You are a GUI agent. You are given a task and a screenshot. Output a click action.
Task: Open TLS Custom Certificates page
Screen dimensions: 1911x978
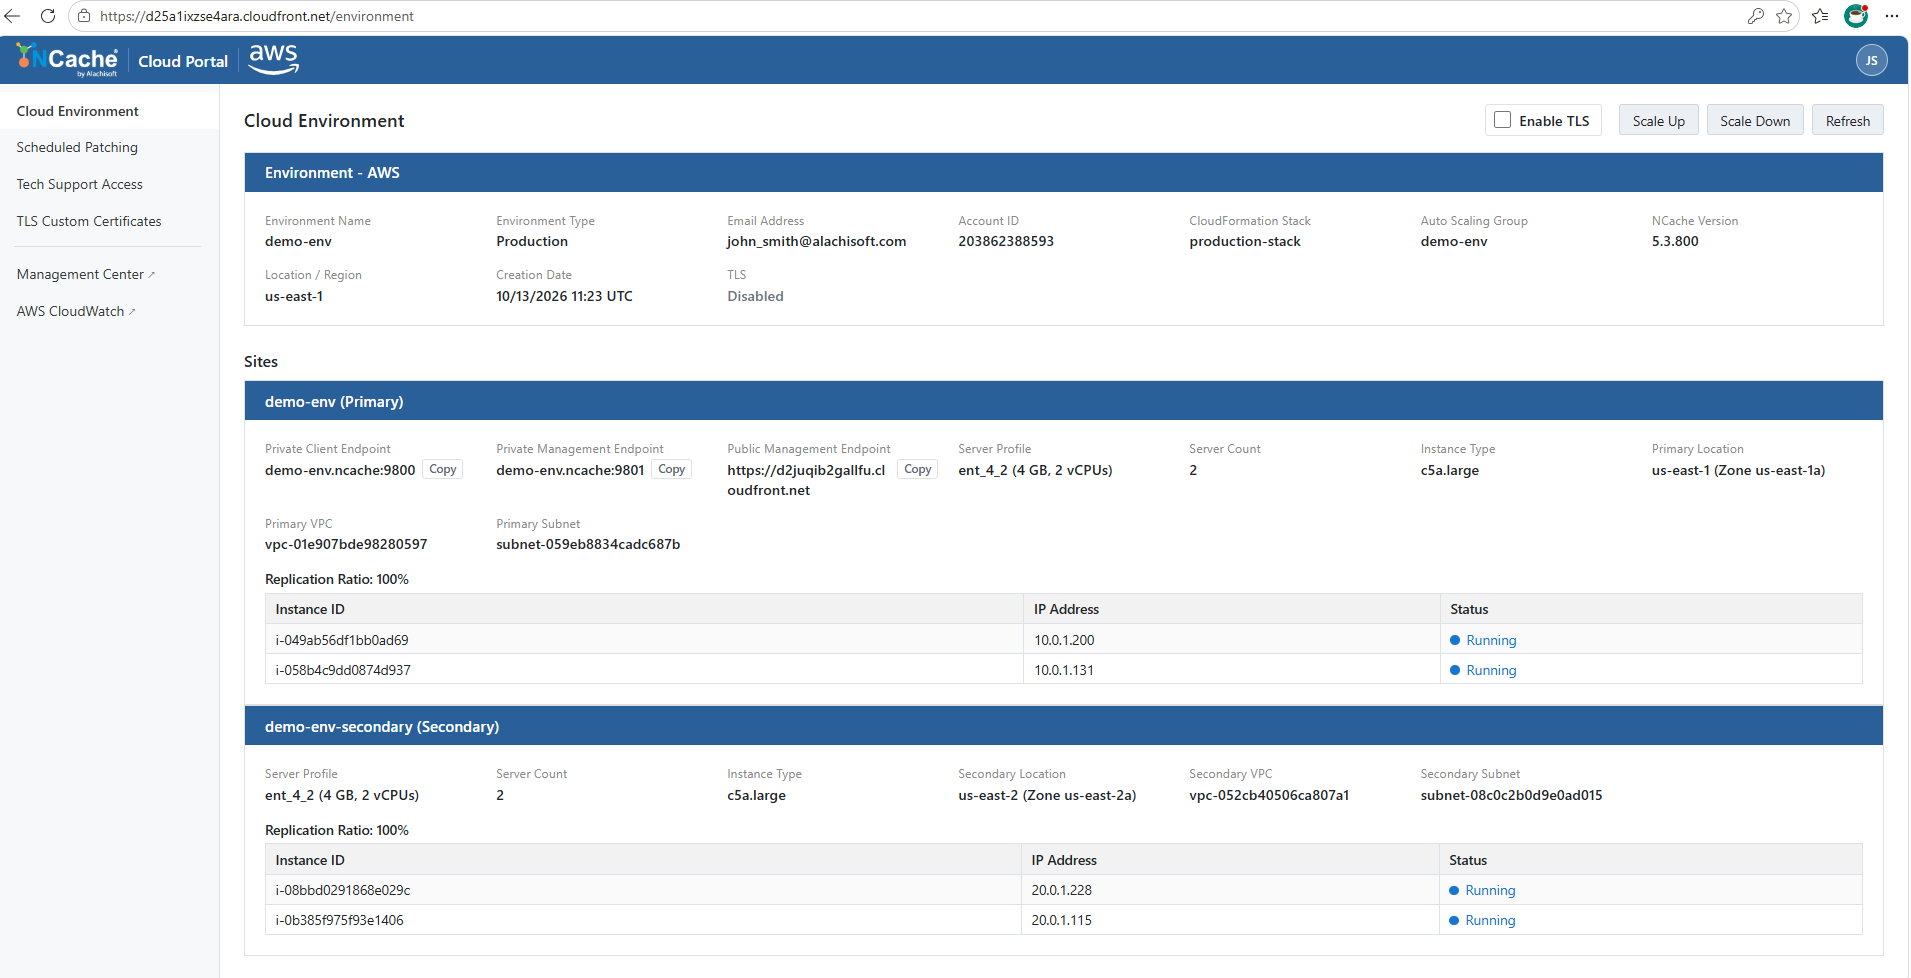(89, 221)
